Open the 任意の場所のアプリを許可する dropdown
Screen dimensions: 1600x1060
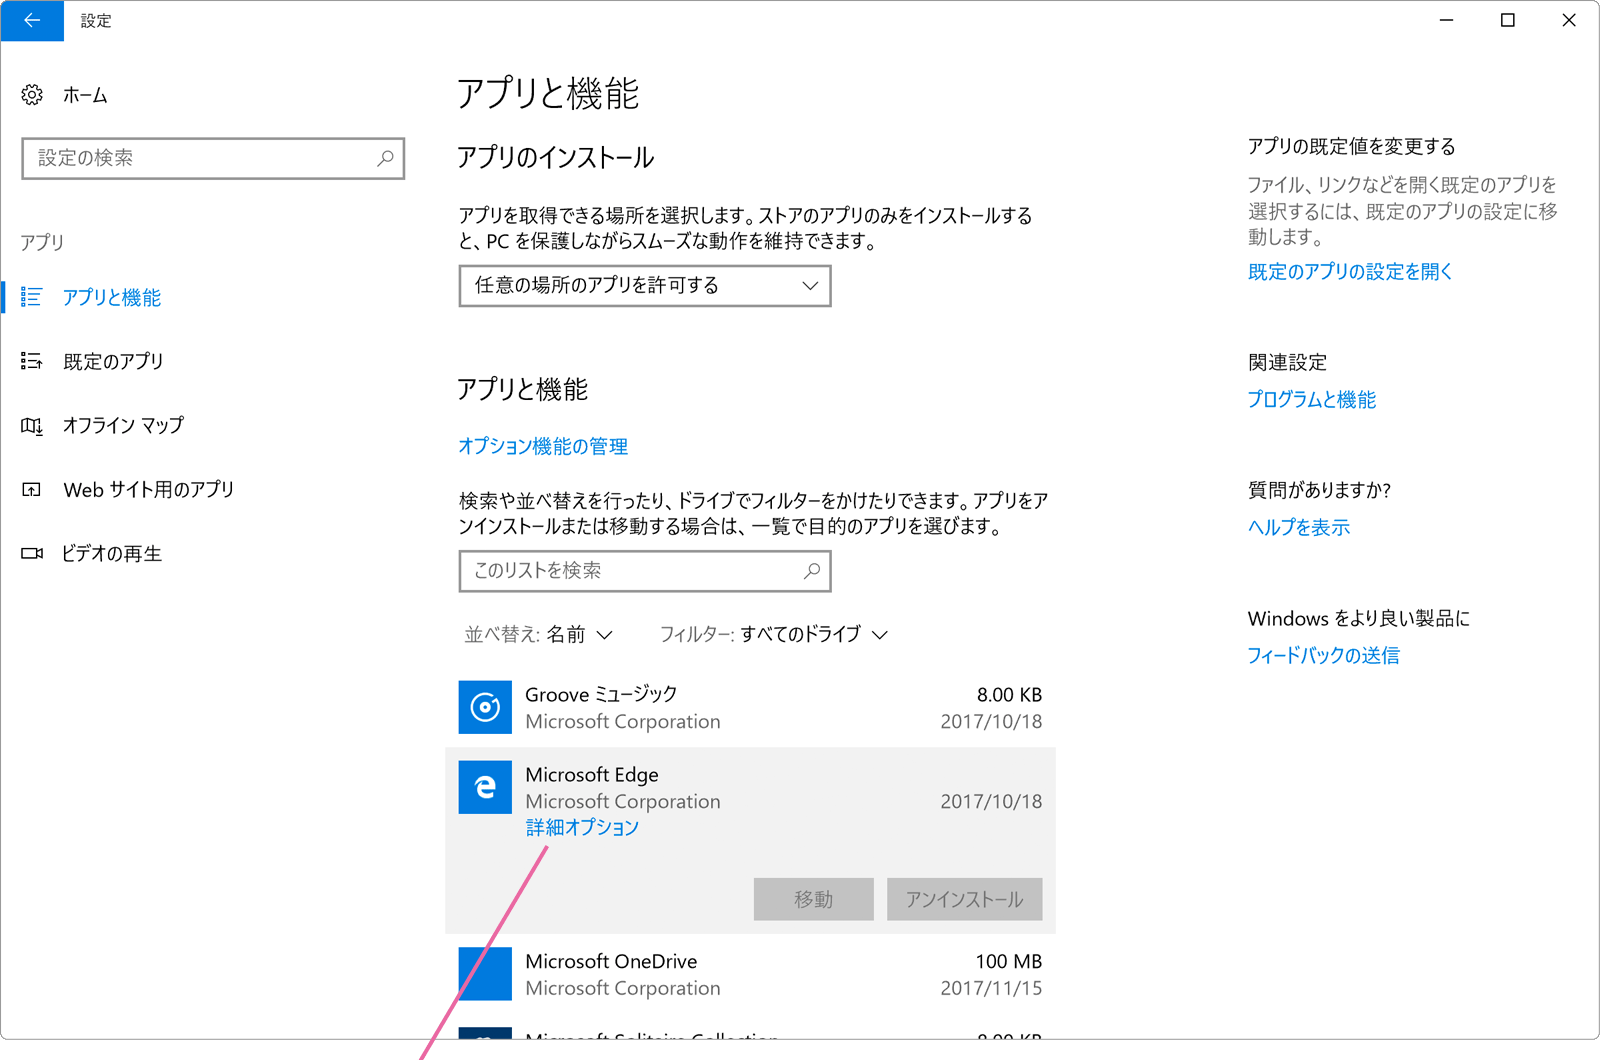[645, 286]
